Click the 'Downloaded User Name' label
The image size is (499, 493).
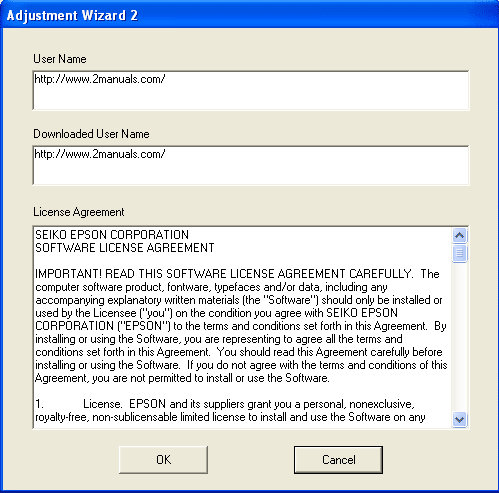pyautogui.click(x=91, y=134)
